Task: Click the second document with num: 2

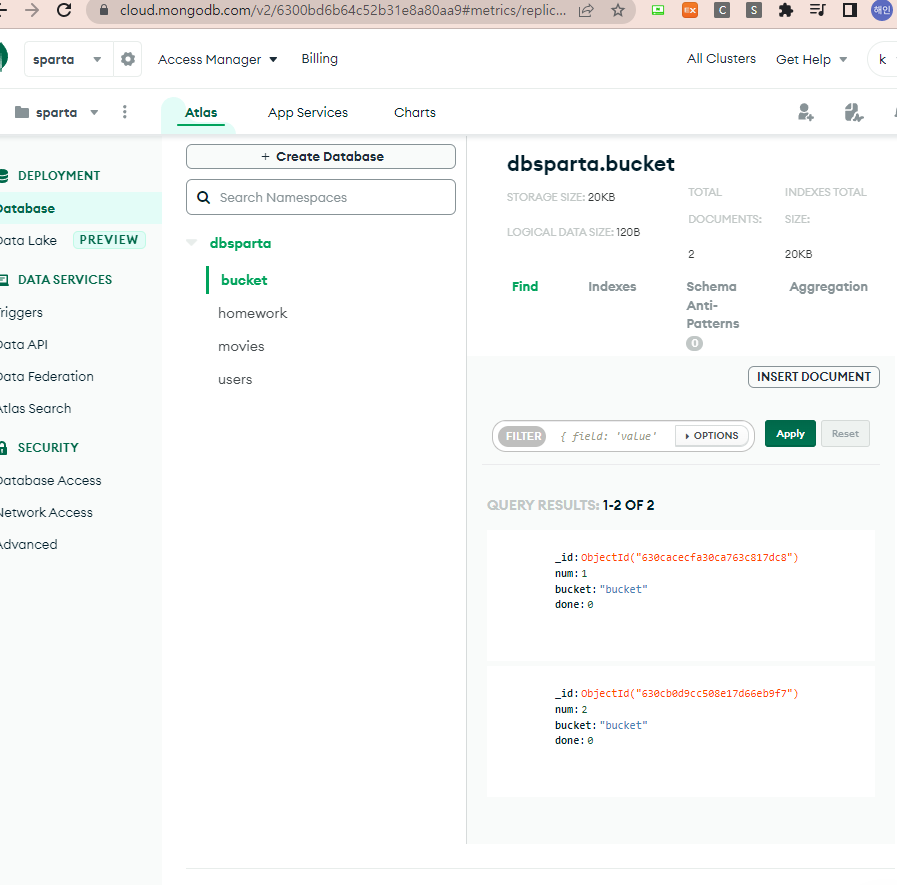Action: pyautogui.click(x=681, y=731)
